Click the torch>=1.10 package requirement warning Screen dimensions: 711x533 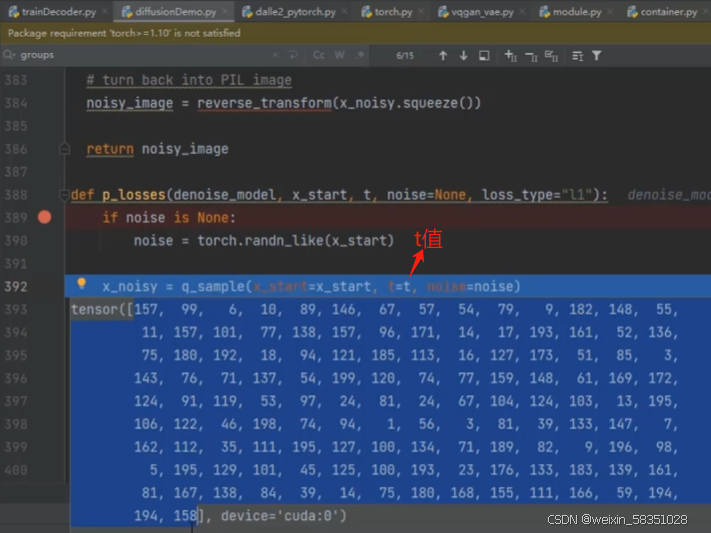pyautogui.click(x=124, y=33)
